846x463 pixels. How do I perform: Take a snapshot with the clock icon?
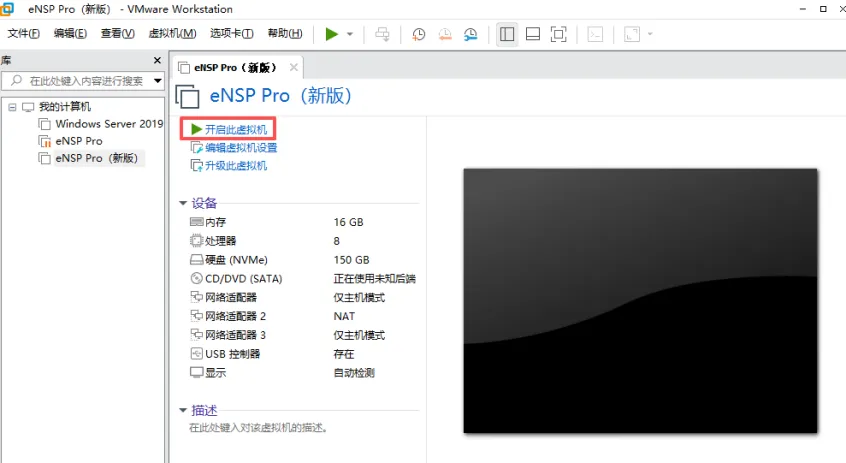418,35
